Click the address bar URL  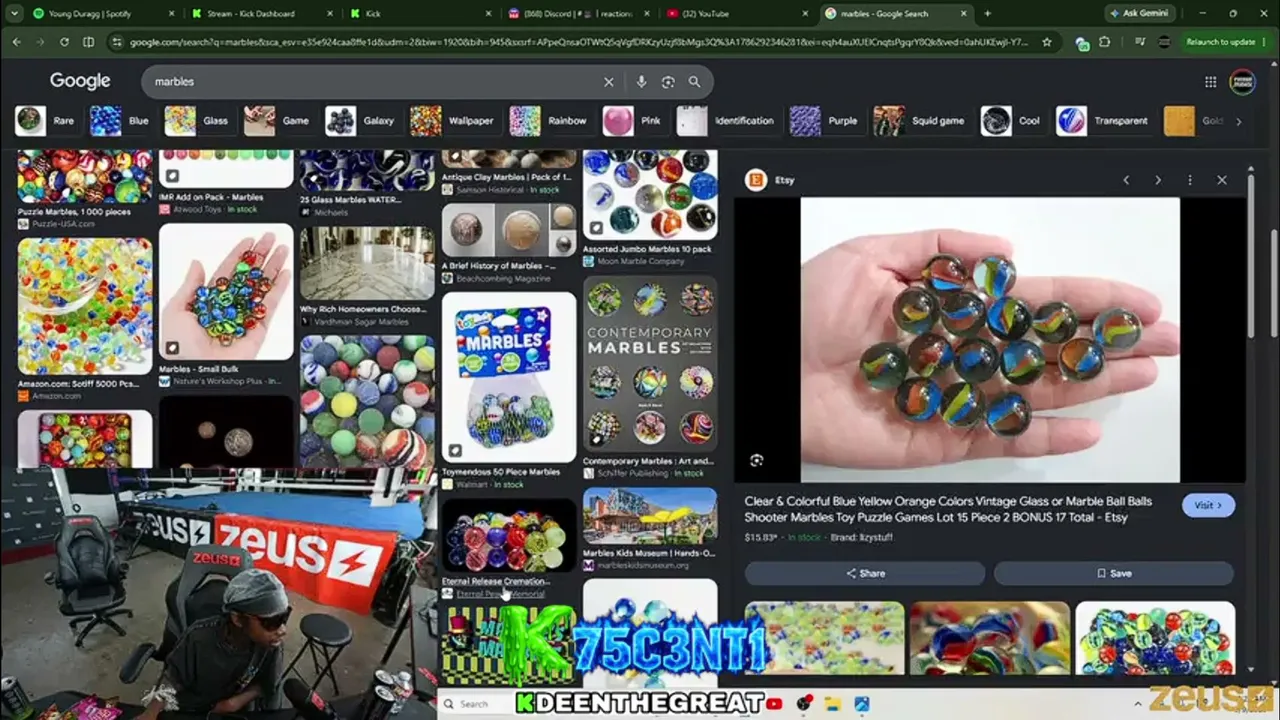point(578,42)
